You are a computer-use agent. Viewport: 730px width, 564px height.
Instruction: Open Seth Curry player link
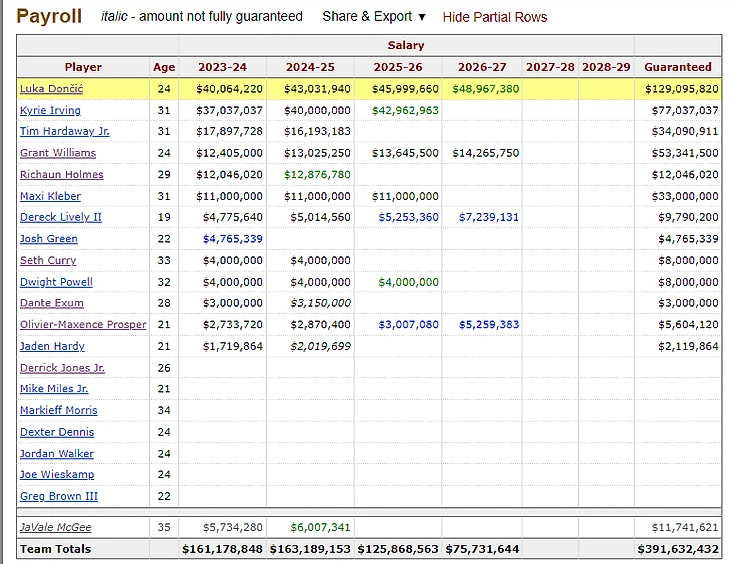47,260
